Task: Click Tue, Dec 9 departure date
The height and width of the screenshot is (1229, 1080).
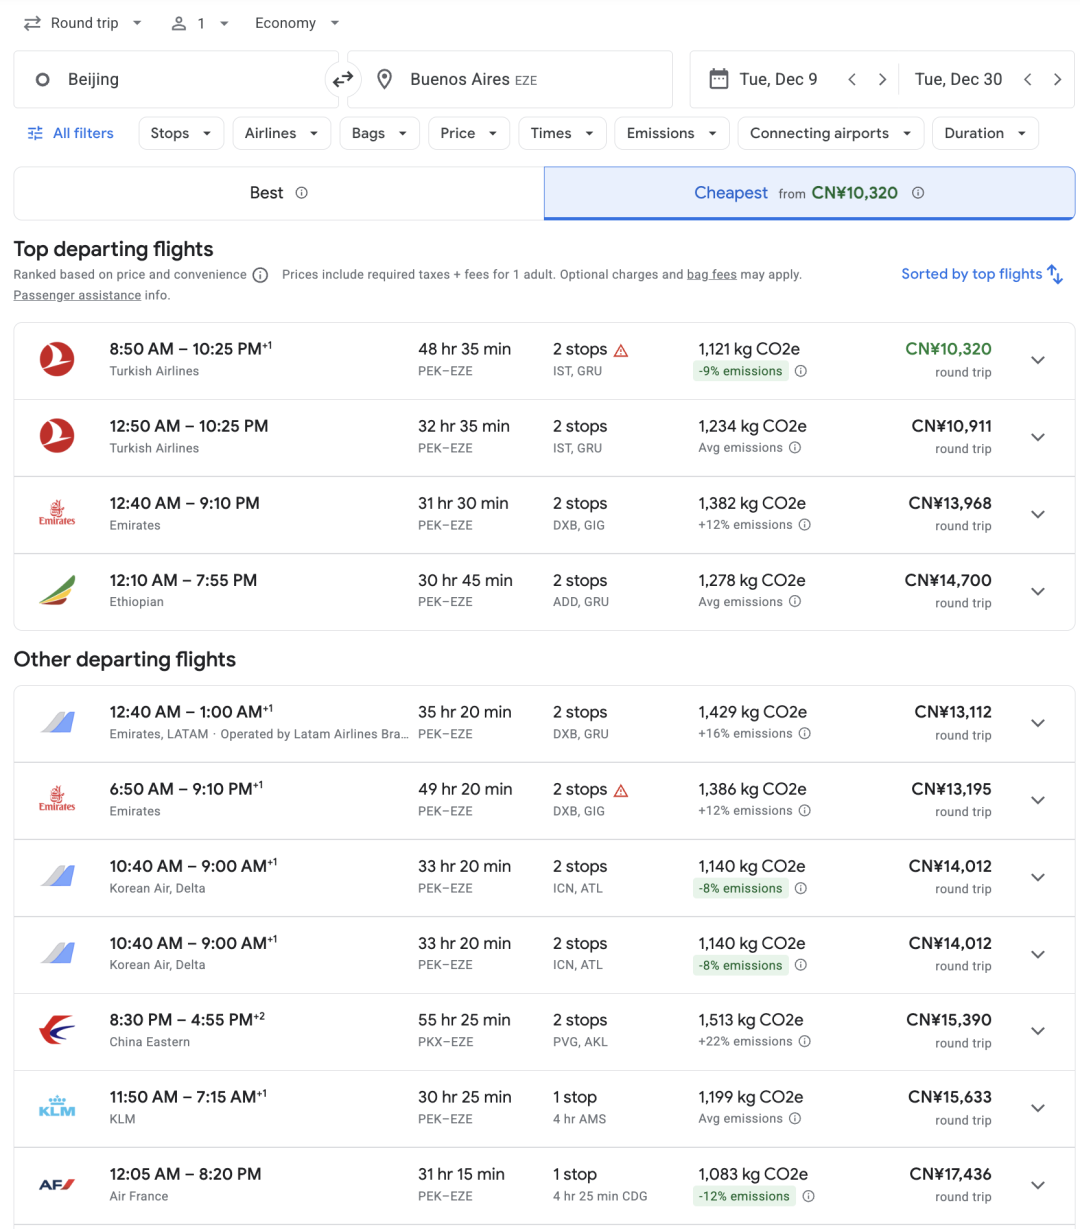Action: tap(778, 79)
